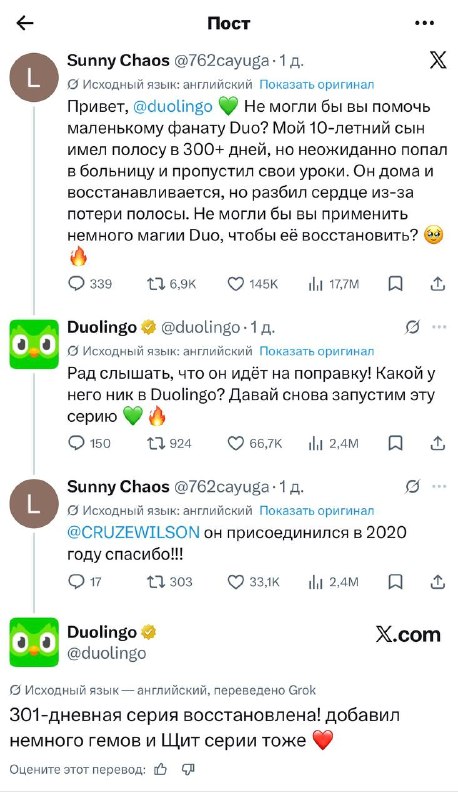The image size is (458, 800).
Task: Reply to the post with 17 comments
Action: click(x=76, y=582)
